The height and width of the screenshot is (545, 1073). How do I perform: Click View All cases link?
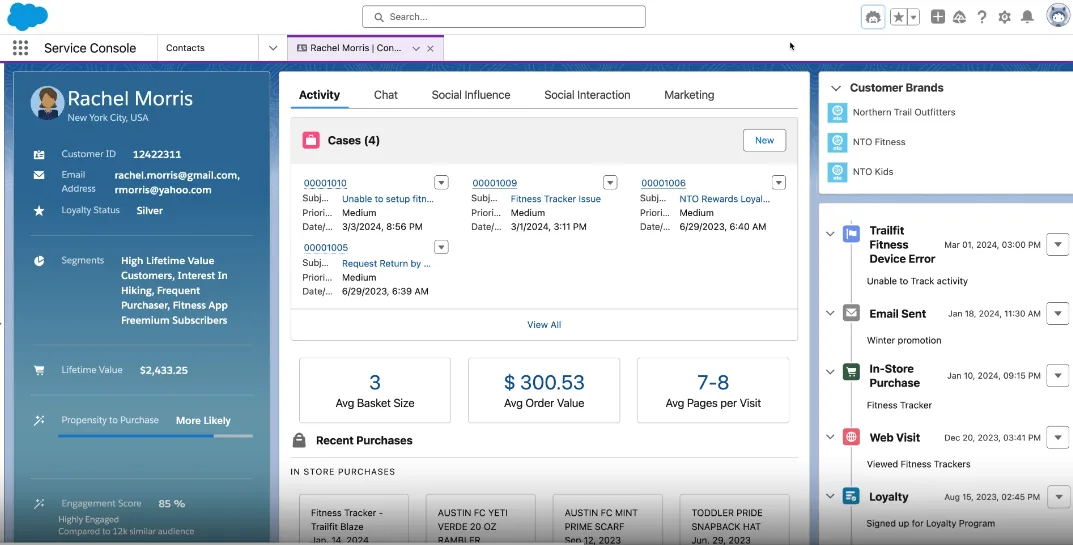(x=544, y=325)
